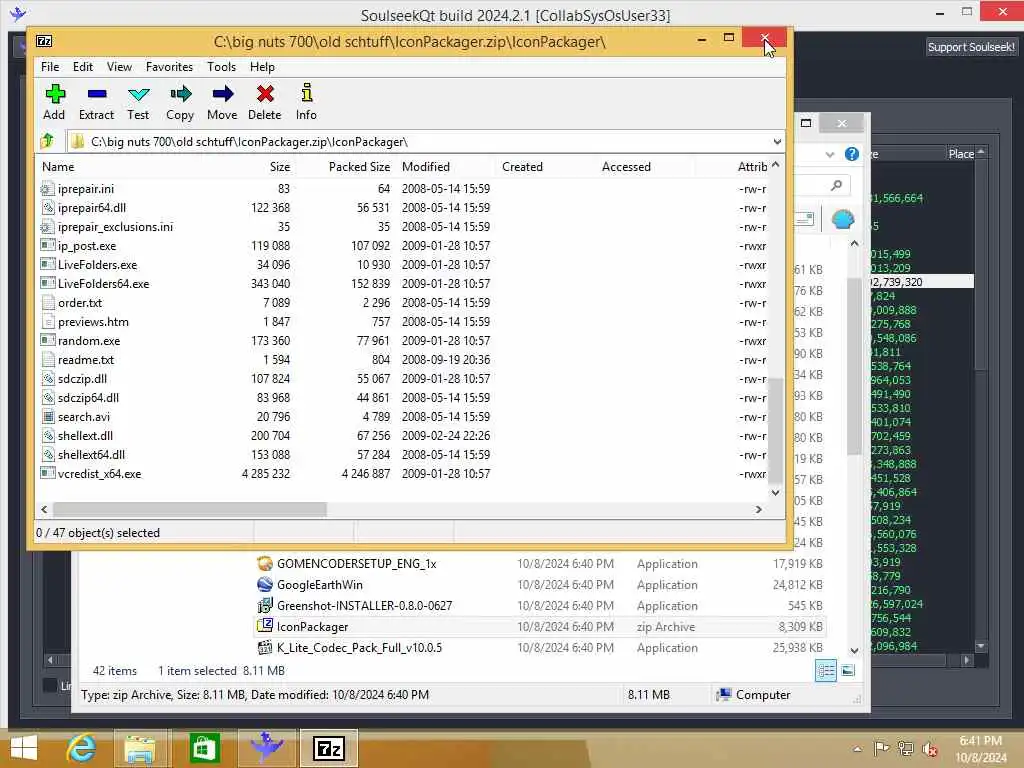Click the red Delete icon
The width and height of the screenshot is (1024, 768).
tap(264, 94)
